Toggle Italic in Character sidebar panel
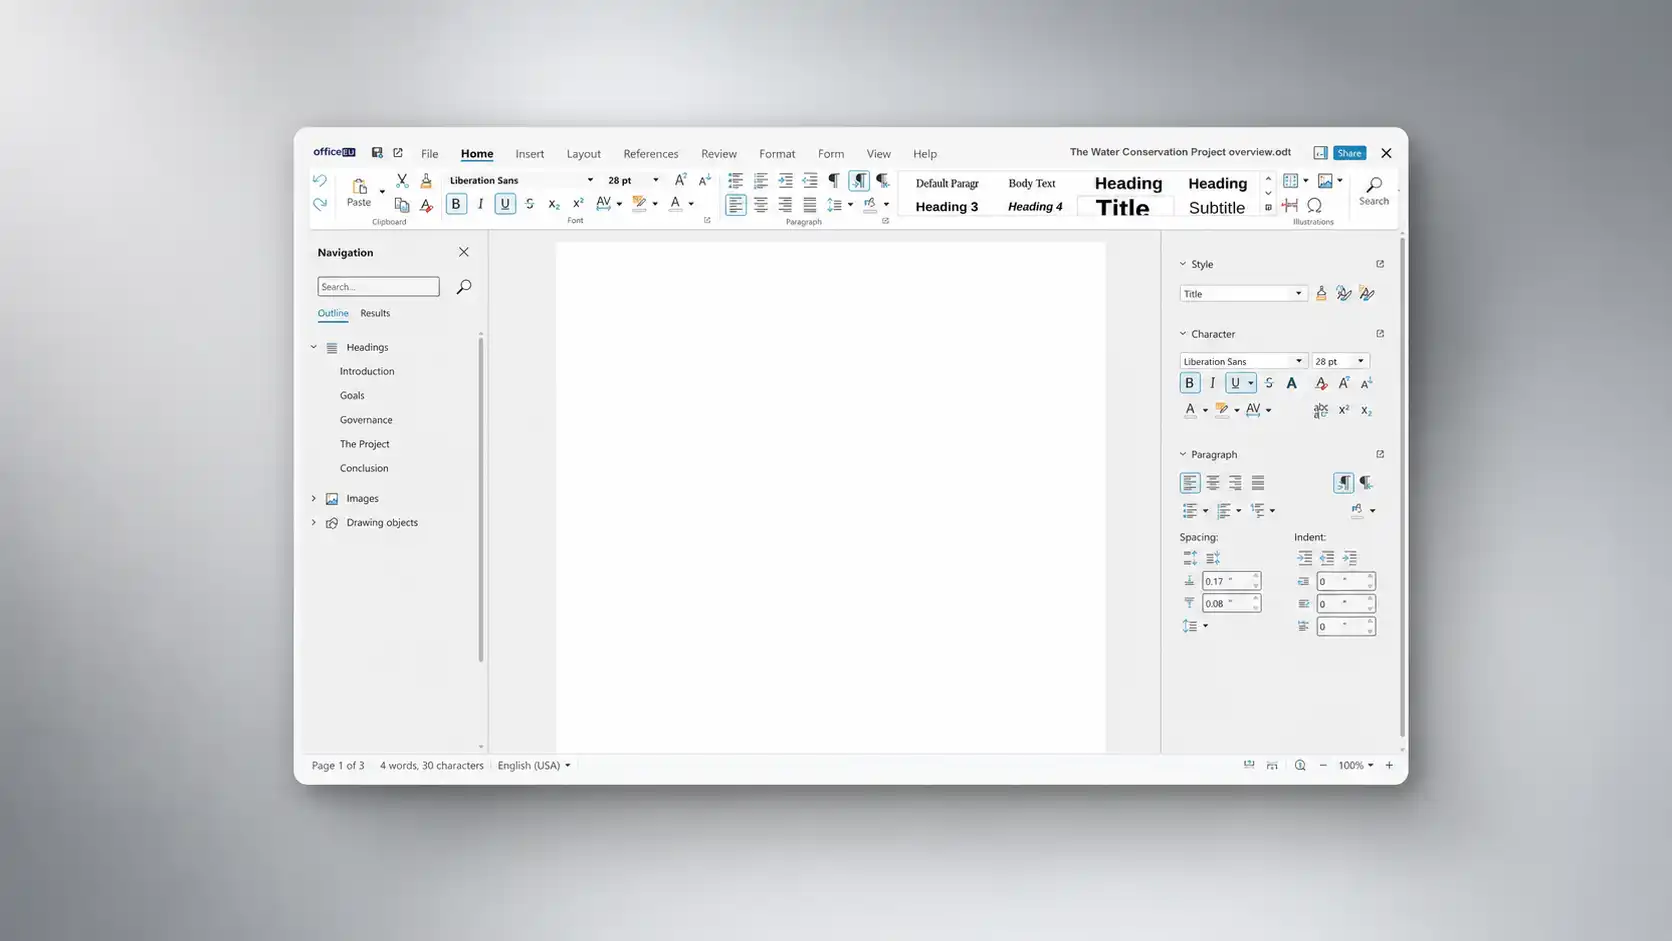 coord(1213,383)
